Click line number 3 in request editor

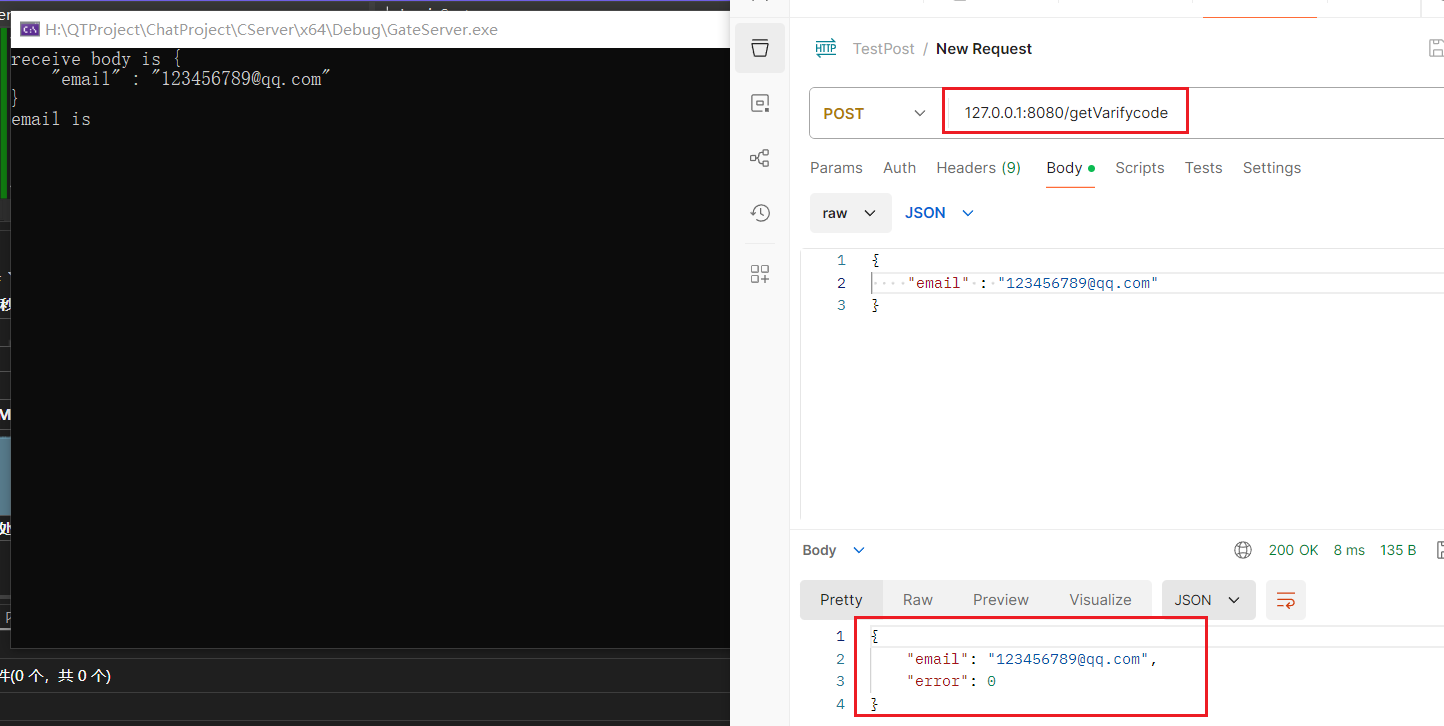(x=841, y=305)
